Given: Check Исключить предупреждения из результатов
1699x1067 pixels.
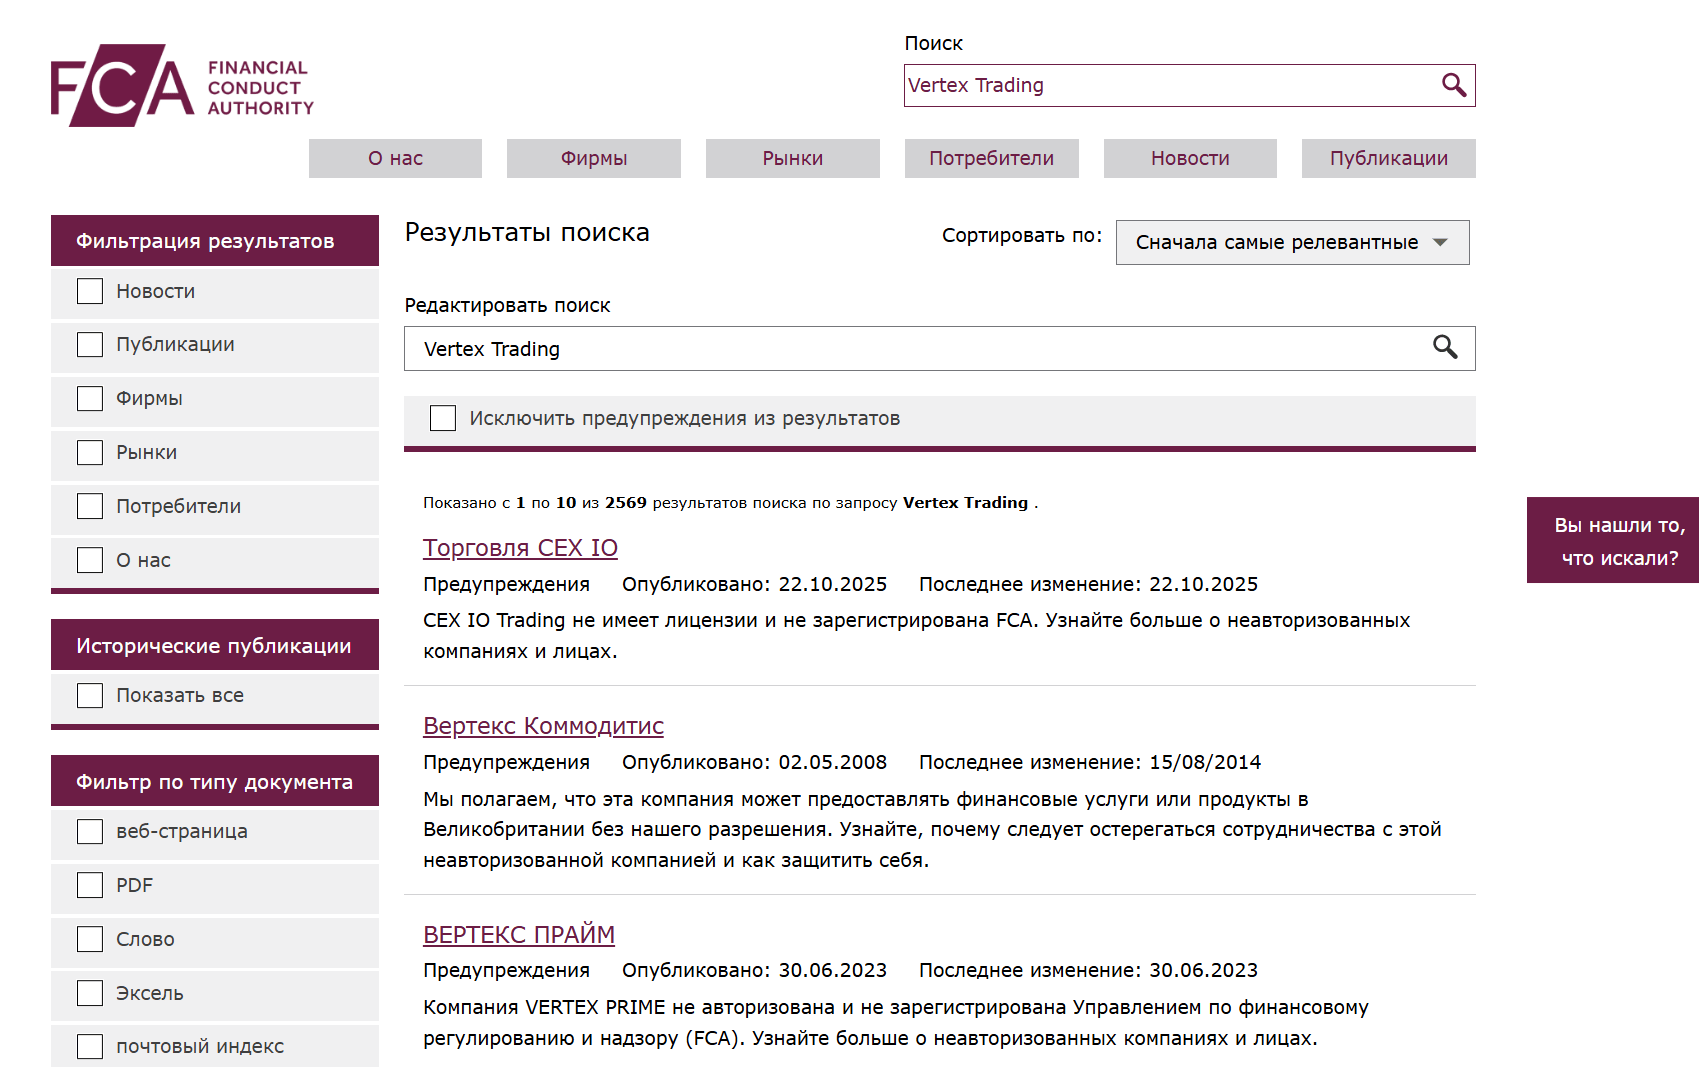Looking at the screenshot, I should coord(443,418).
